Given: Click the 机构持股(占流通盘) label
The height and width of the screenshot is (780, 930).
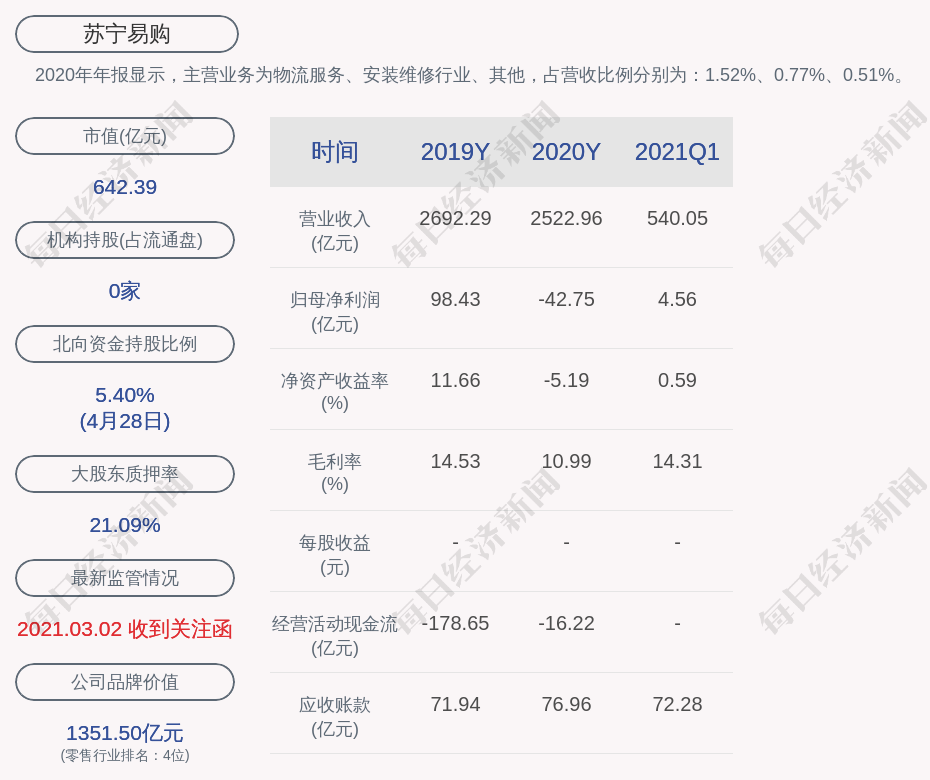Looking at the screenshot, I should pyautogui.click(x=125, y=240).
